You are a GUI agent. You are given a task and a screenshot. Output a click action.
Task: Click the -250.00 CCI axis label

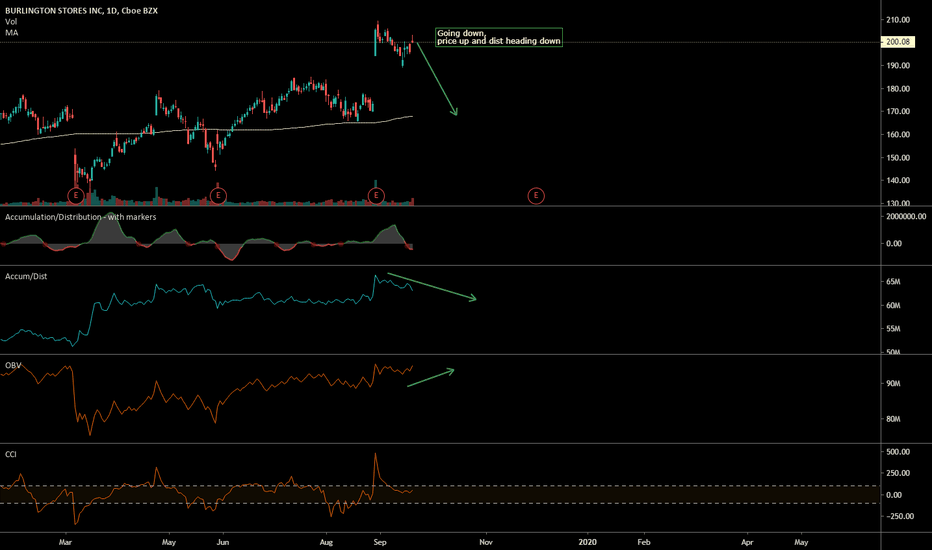tap(900, 516)
